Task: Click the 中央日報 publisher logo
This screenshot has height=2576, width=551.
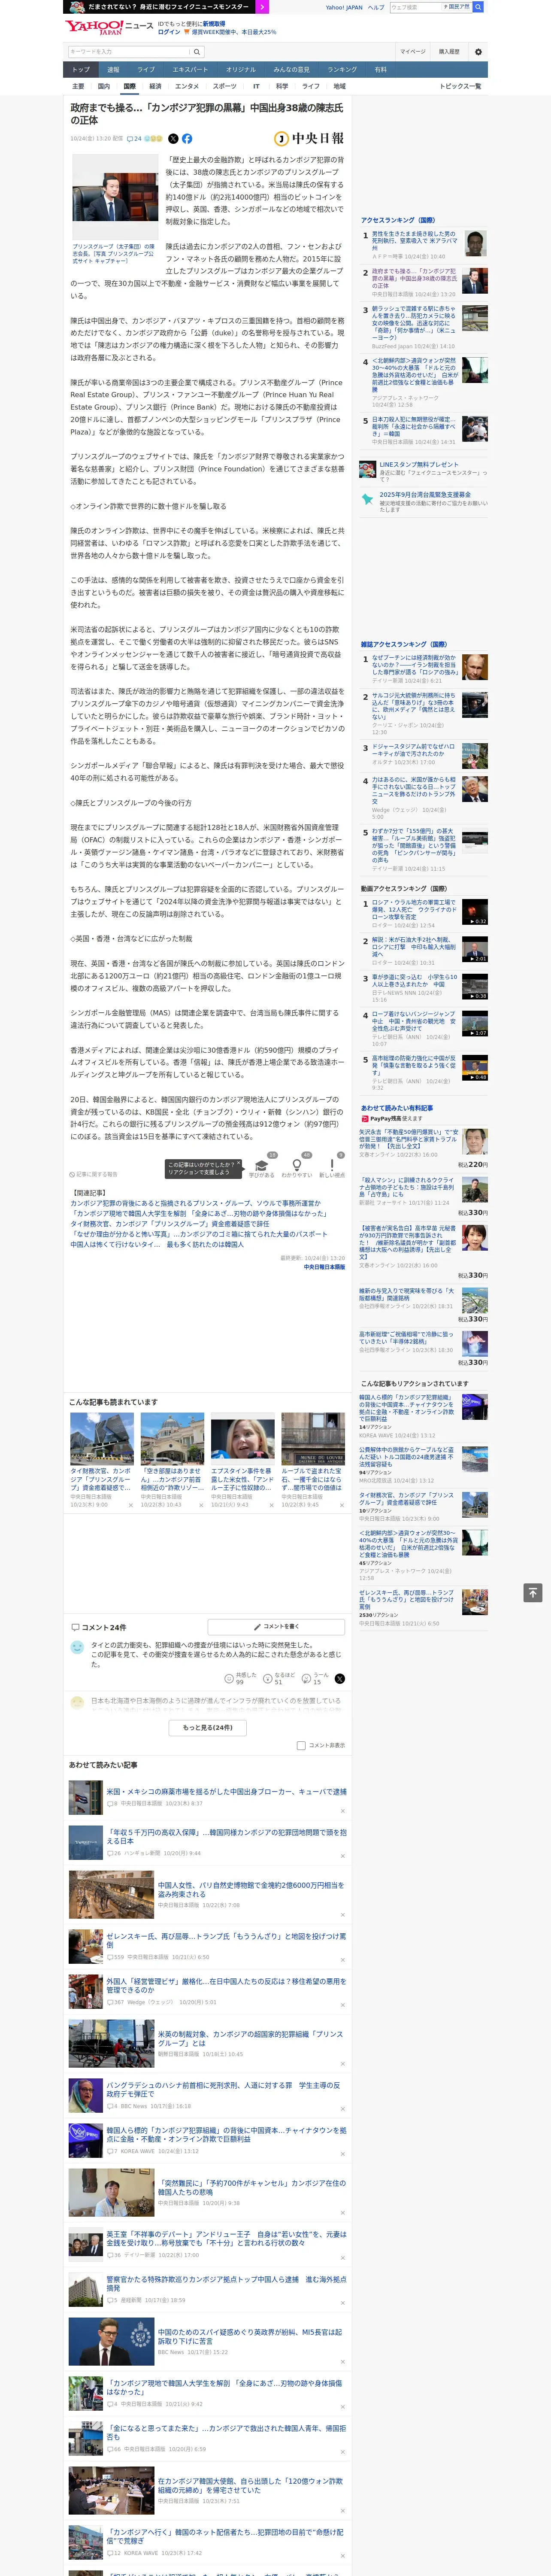Action: tap(309, 139)
